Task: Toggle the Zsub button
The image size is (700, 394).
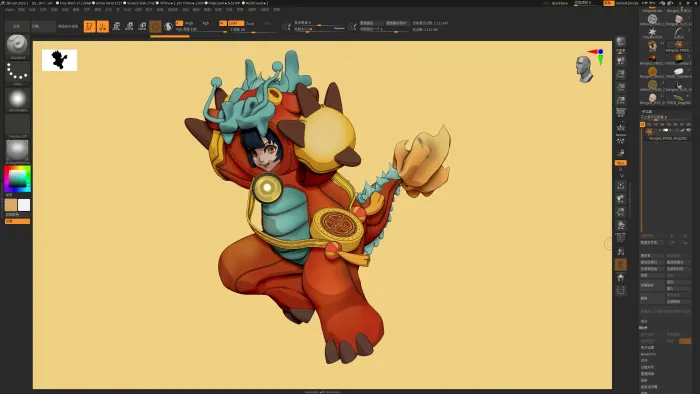Action: pyautogui.click(x=250, y=23)
